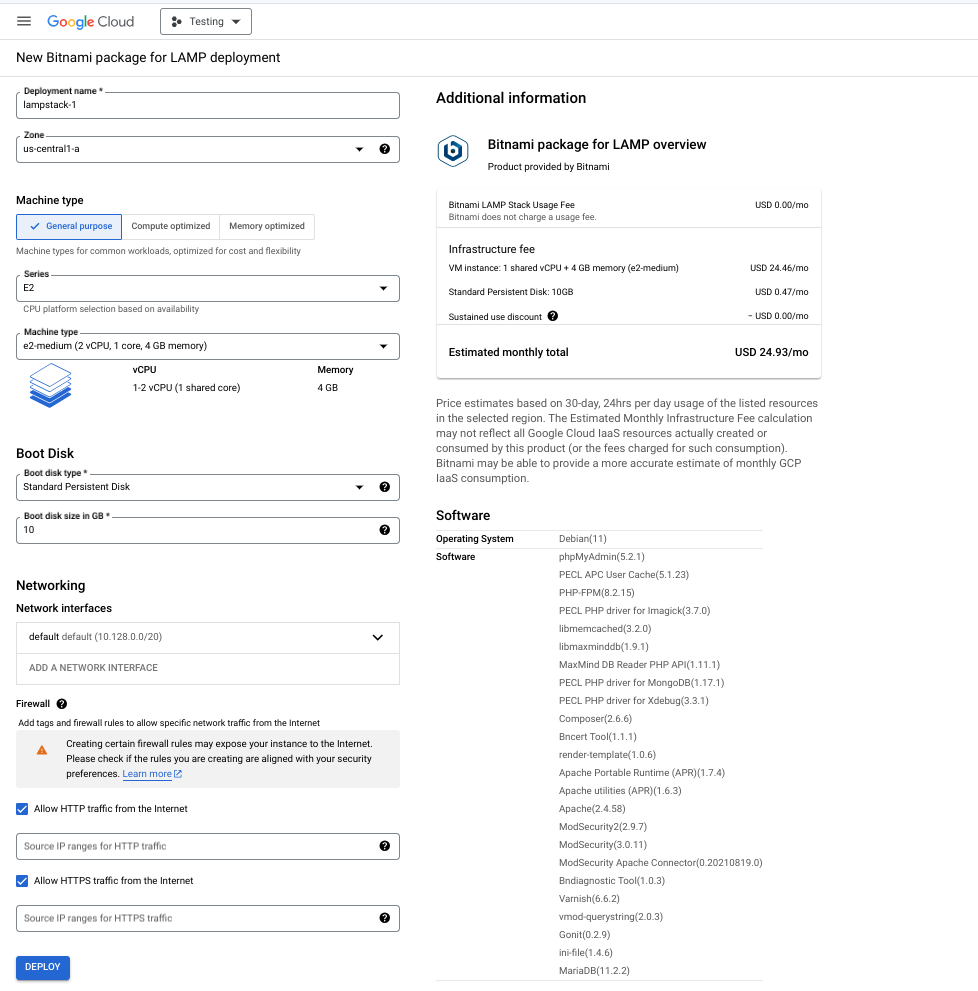
Task: Click the Sustained use discount help icon
Action: coord(553,316)
